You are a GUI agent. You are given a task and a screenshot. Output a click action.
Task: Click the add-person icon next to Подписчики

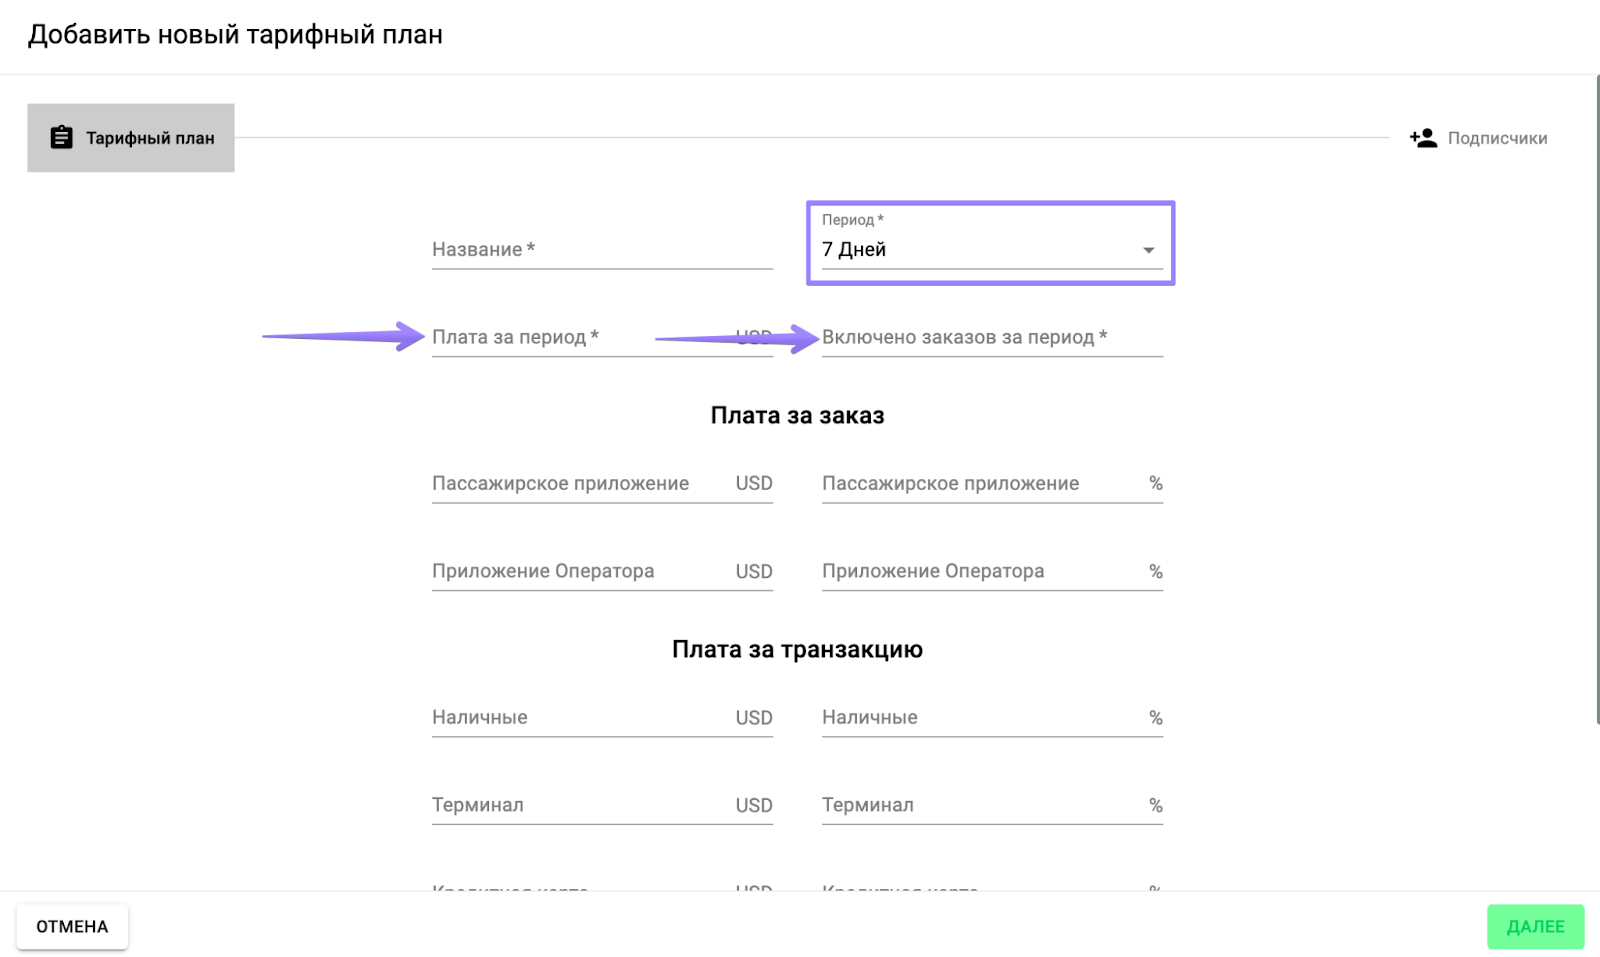[1423, 138]
